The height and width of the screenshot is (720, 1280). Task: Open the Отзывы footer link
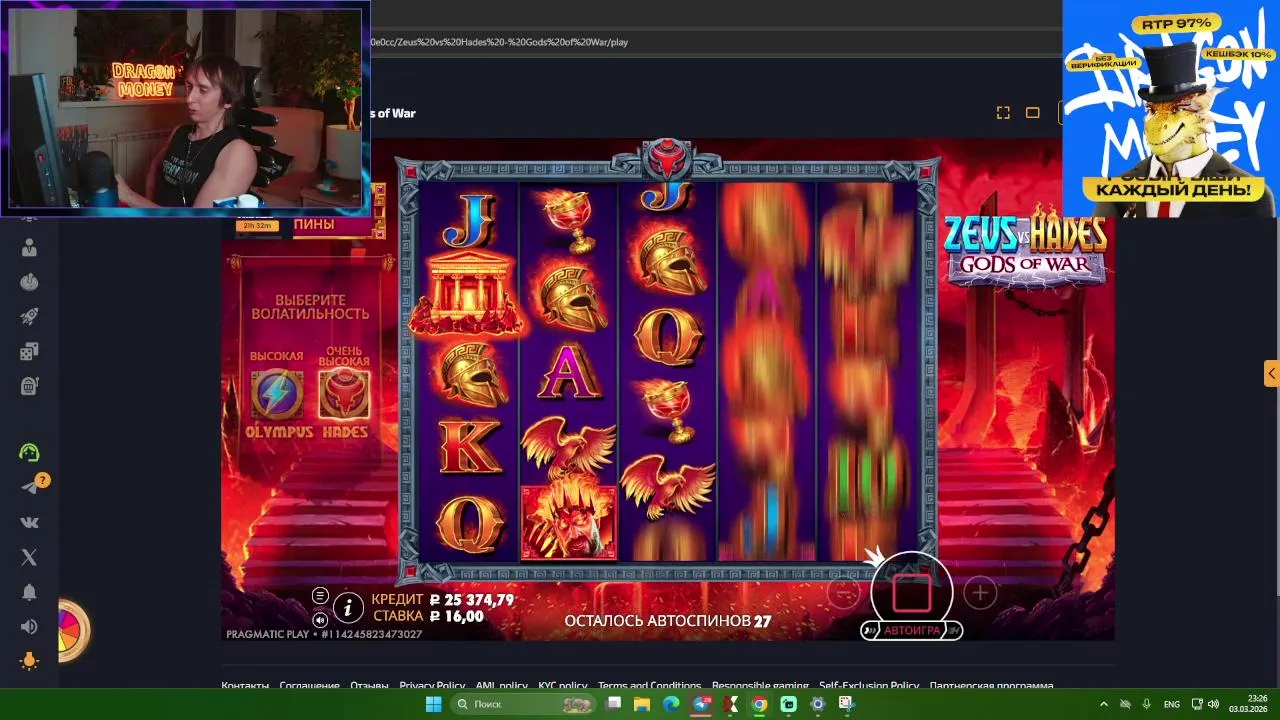369,686
